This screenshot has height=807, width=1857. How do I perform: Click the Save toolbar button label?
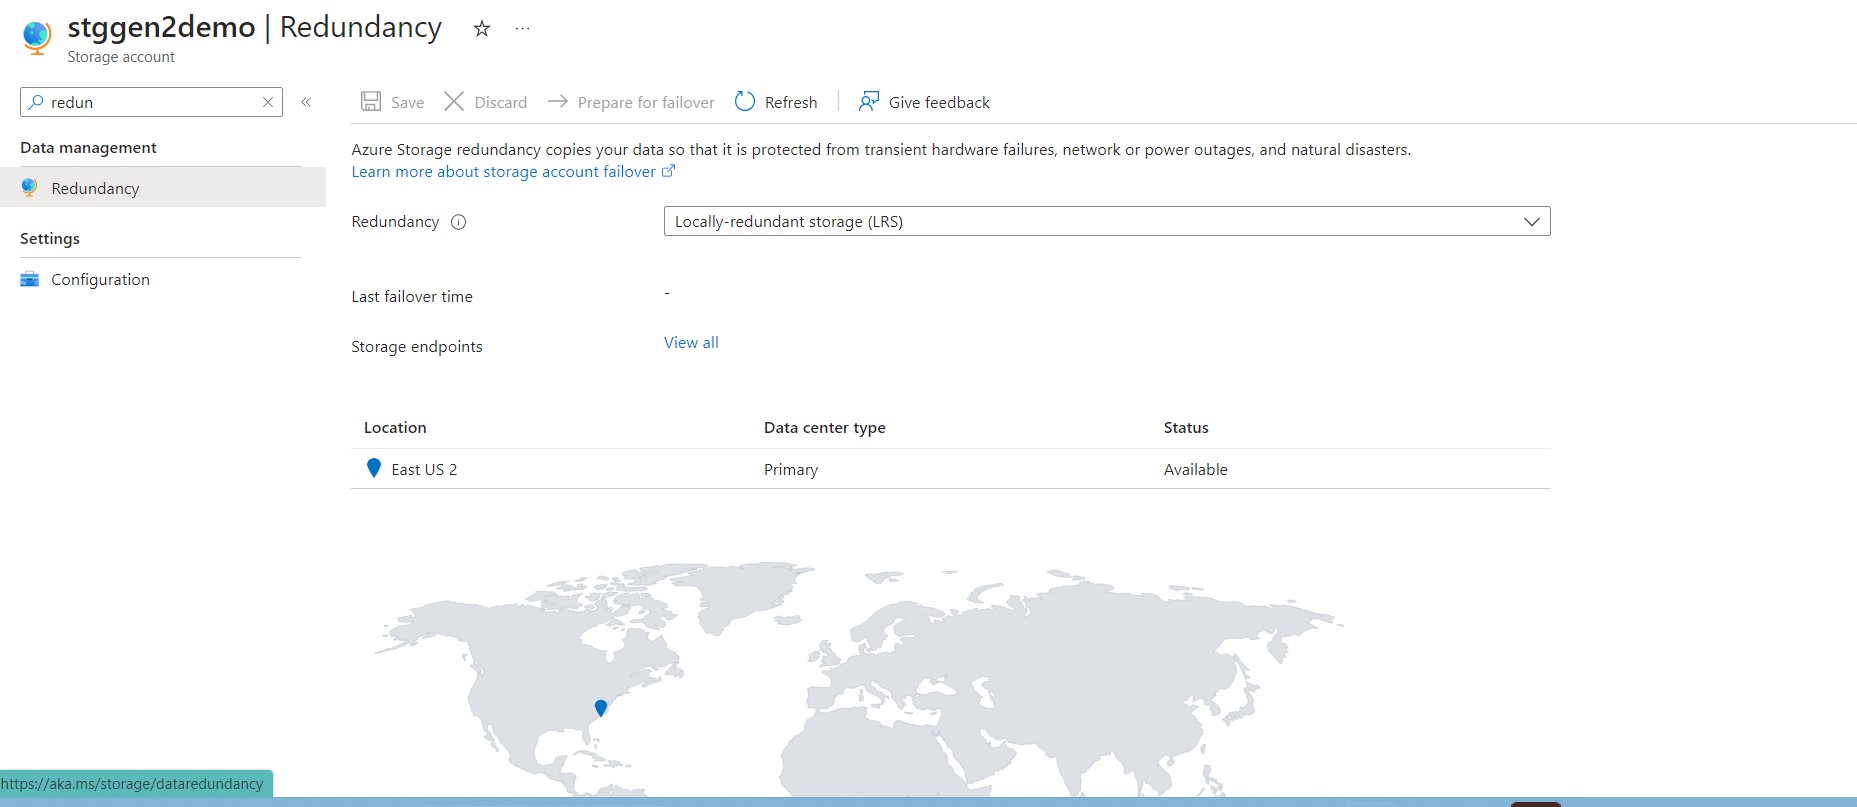[x=407, y=102]
